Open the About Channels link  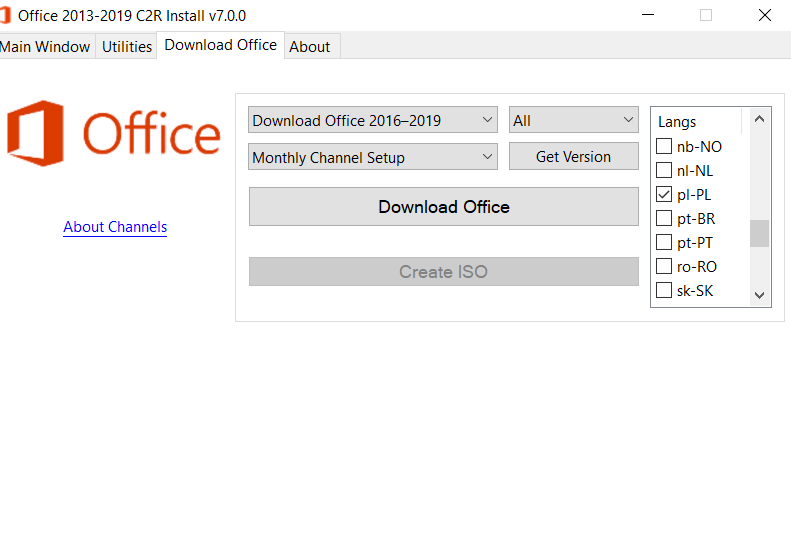tap(115, 227)
